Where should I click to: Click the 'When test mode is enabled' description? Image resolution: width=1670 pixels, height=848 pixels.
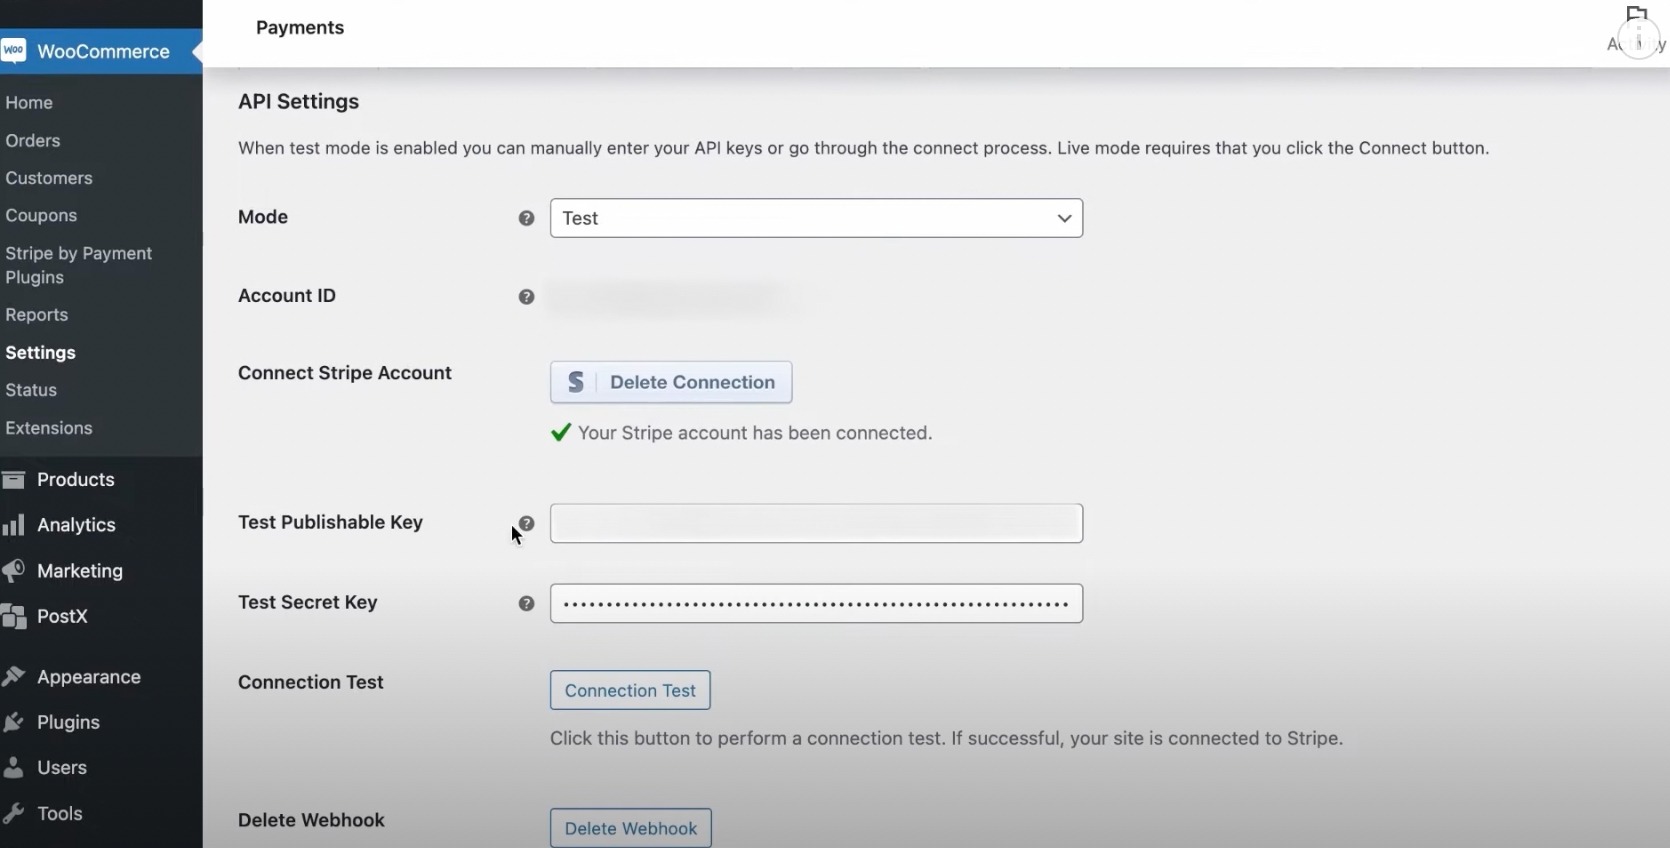tap(863, 148)
